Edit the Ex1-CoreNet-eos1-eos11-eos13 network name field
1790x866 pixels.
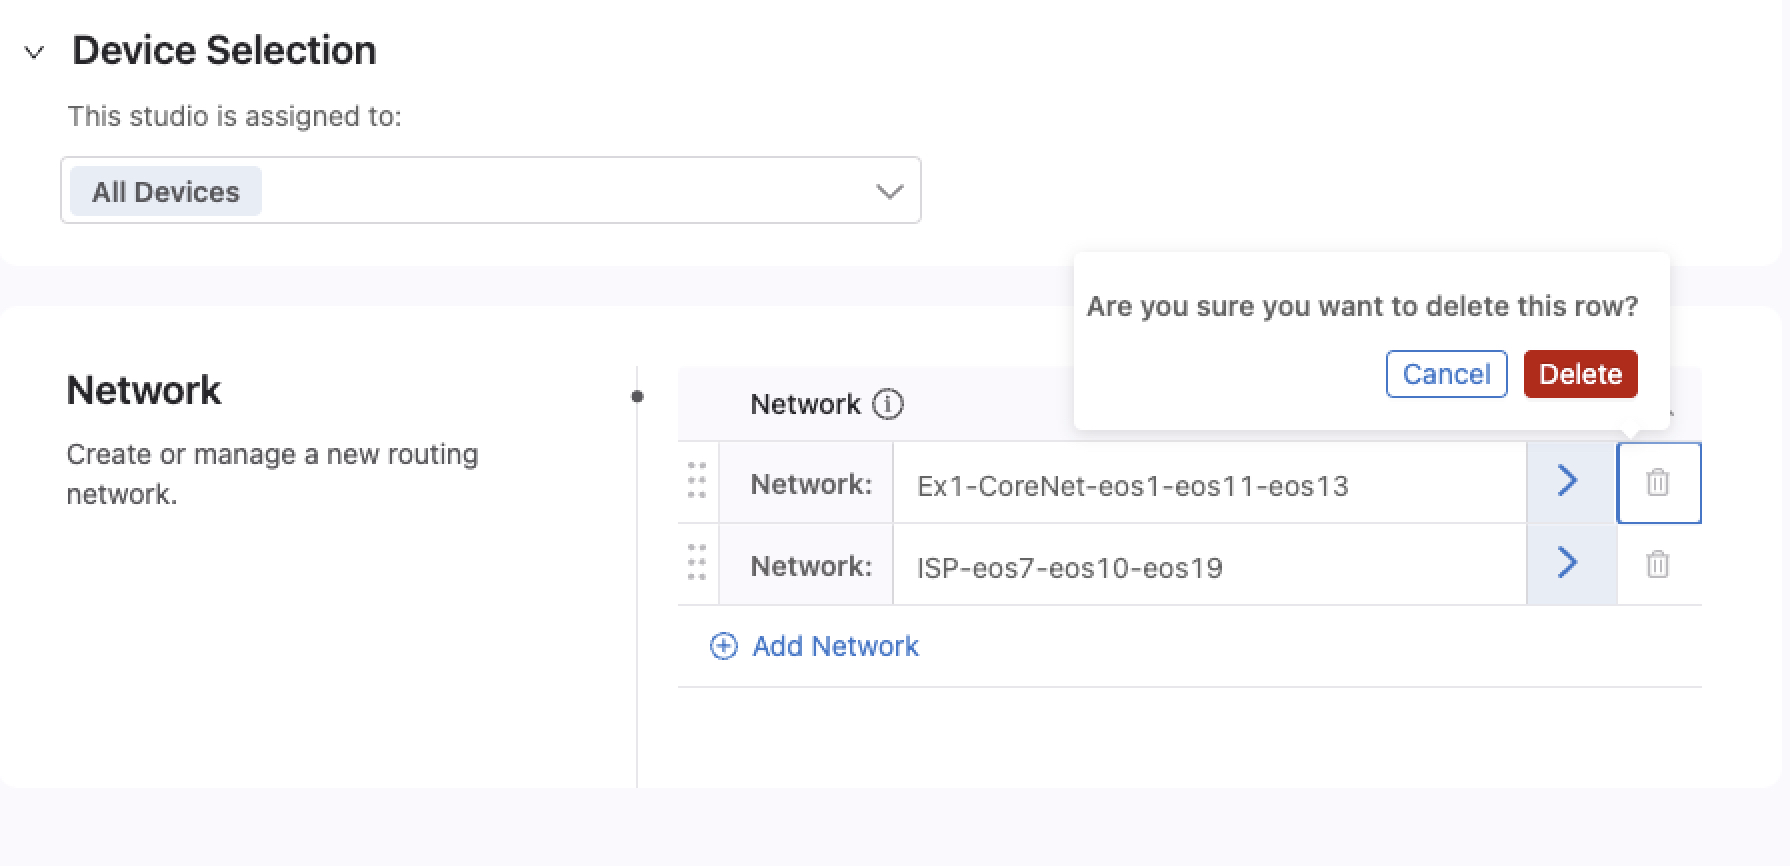1208,486
